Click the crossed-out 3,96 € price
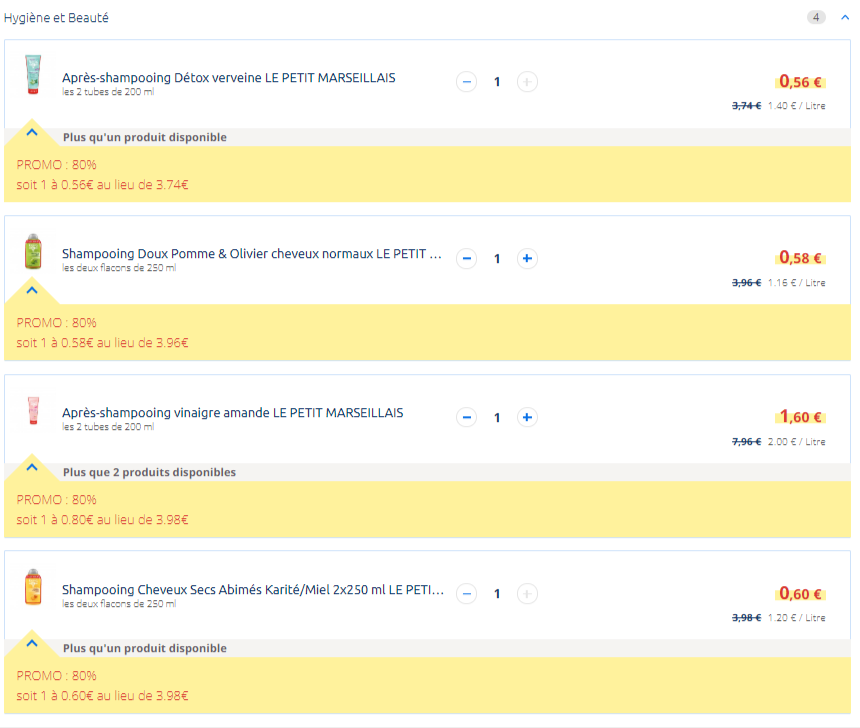 coord(746,283)
